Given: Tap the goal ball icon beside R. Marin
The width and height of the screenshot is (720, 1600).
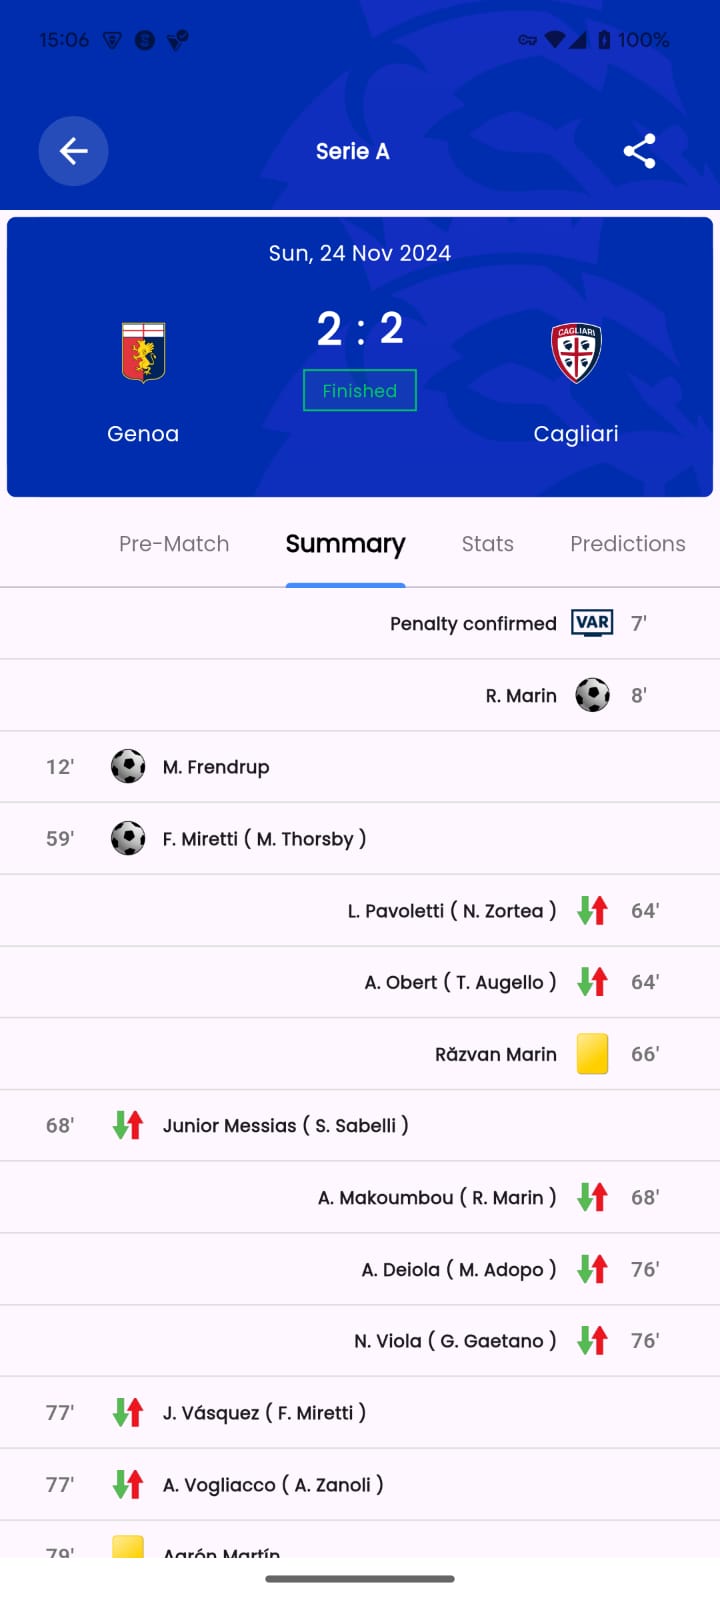Looking at the screenshot, I should point(592,694).
